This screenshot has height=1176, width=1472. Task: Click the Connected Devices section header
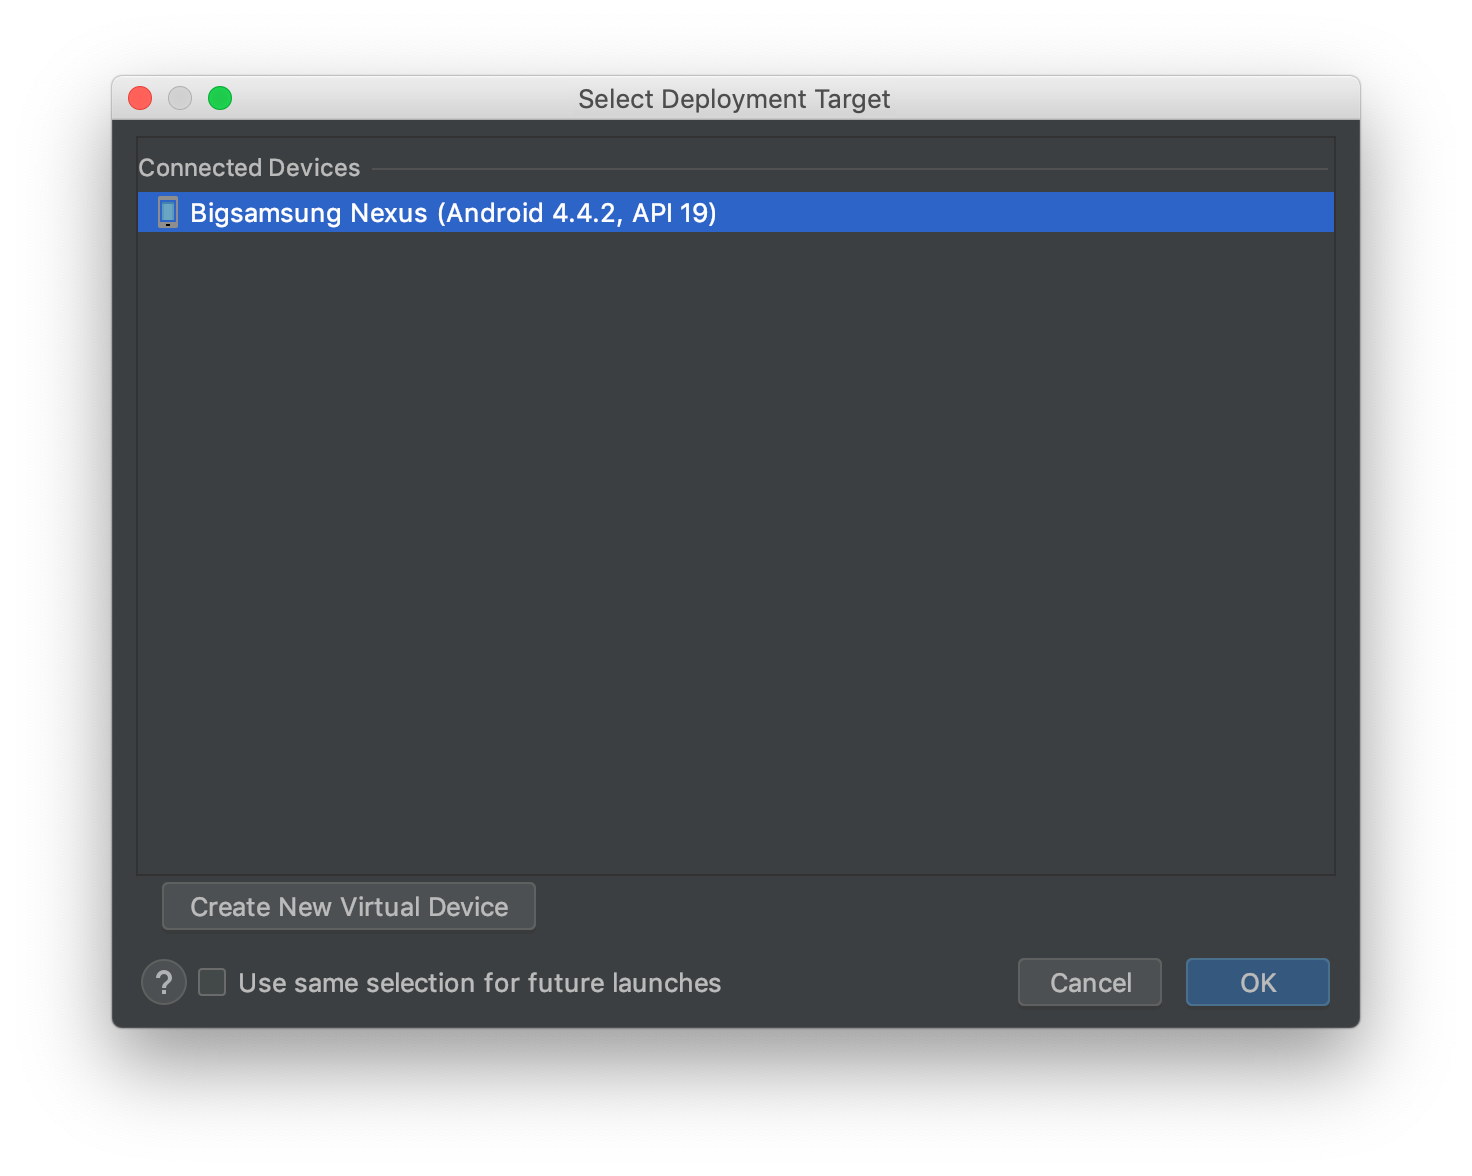(249, 168)
